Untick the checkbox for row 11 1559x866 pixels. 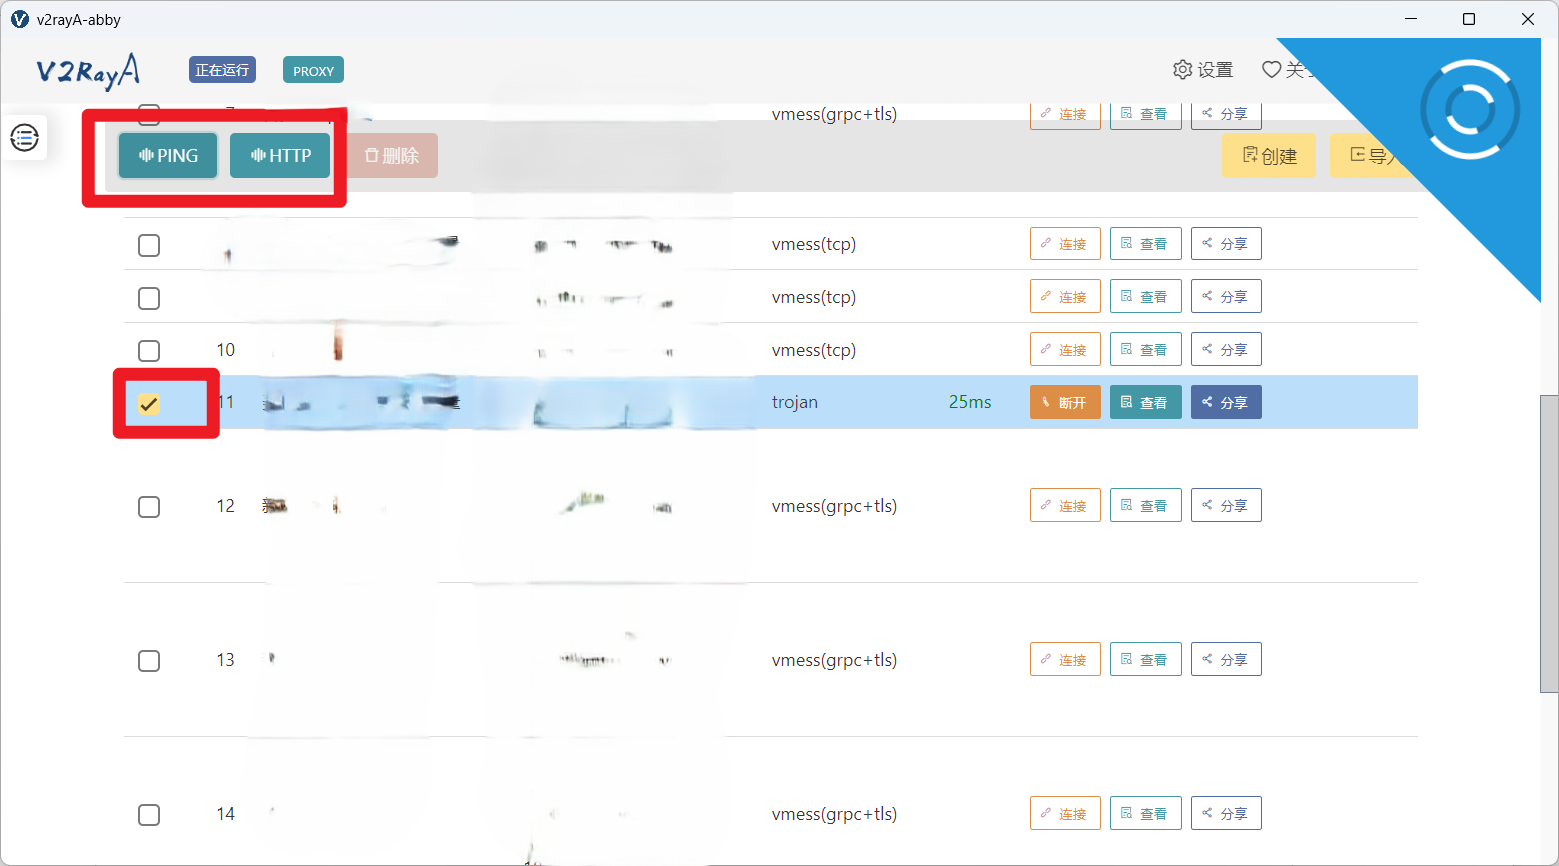point(149,403)
